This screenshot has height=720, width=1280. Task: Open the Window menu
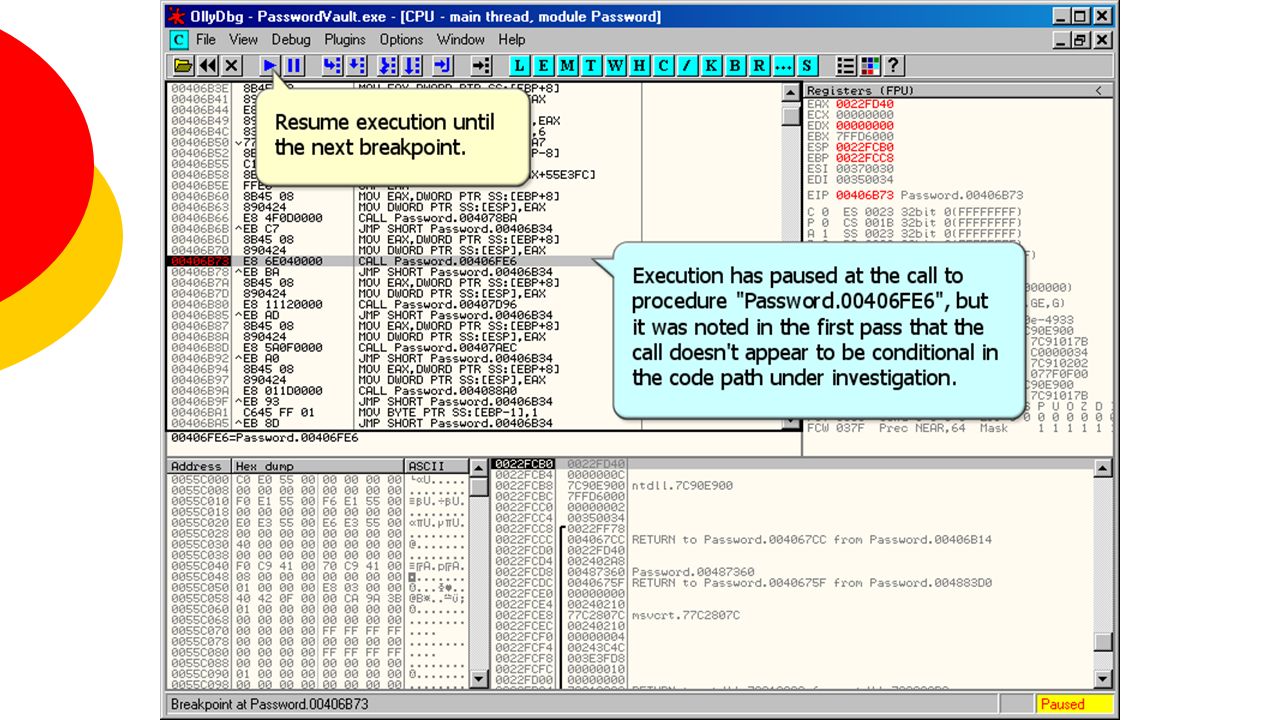point(461,40)
